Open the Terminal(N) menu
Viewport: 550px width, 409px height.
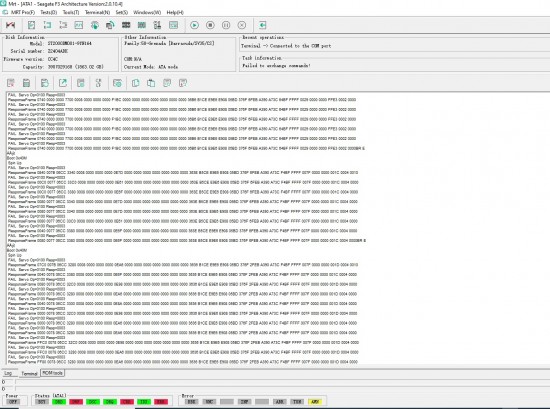point(97,12)
